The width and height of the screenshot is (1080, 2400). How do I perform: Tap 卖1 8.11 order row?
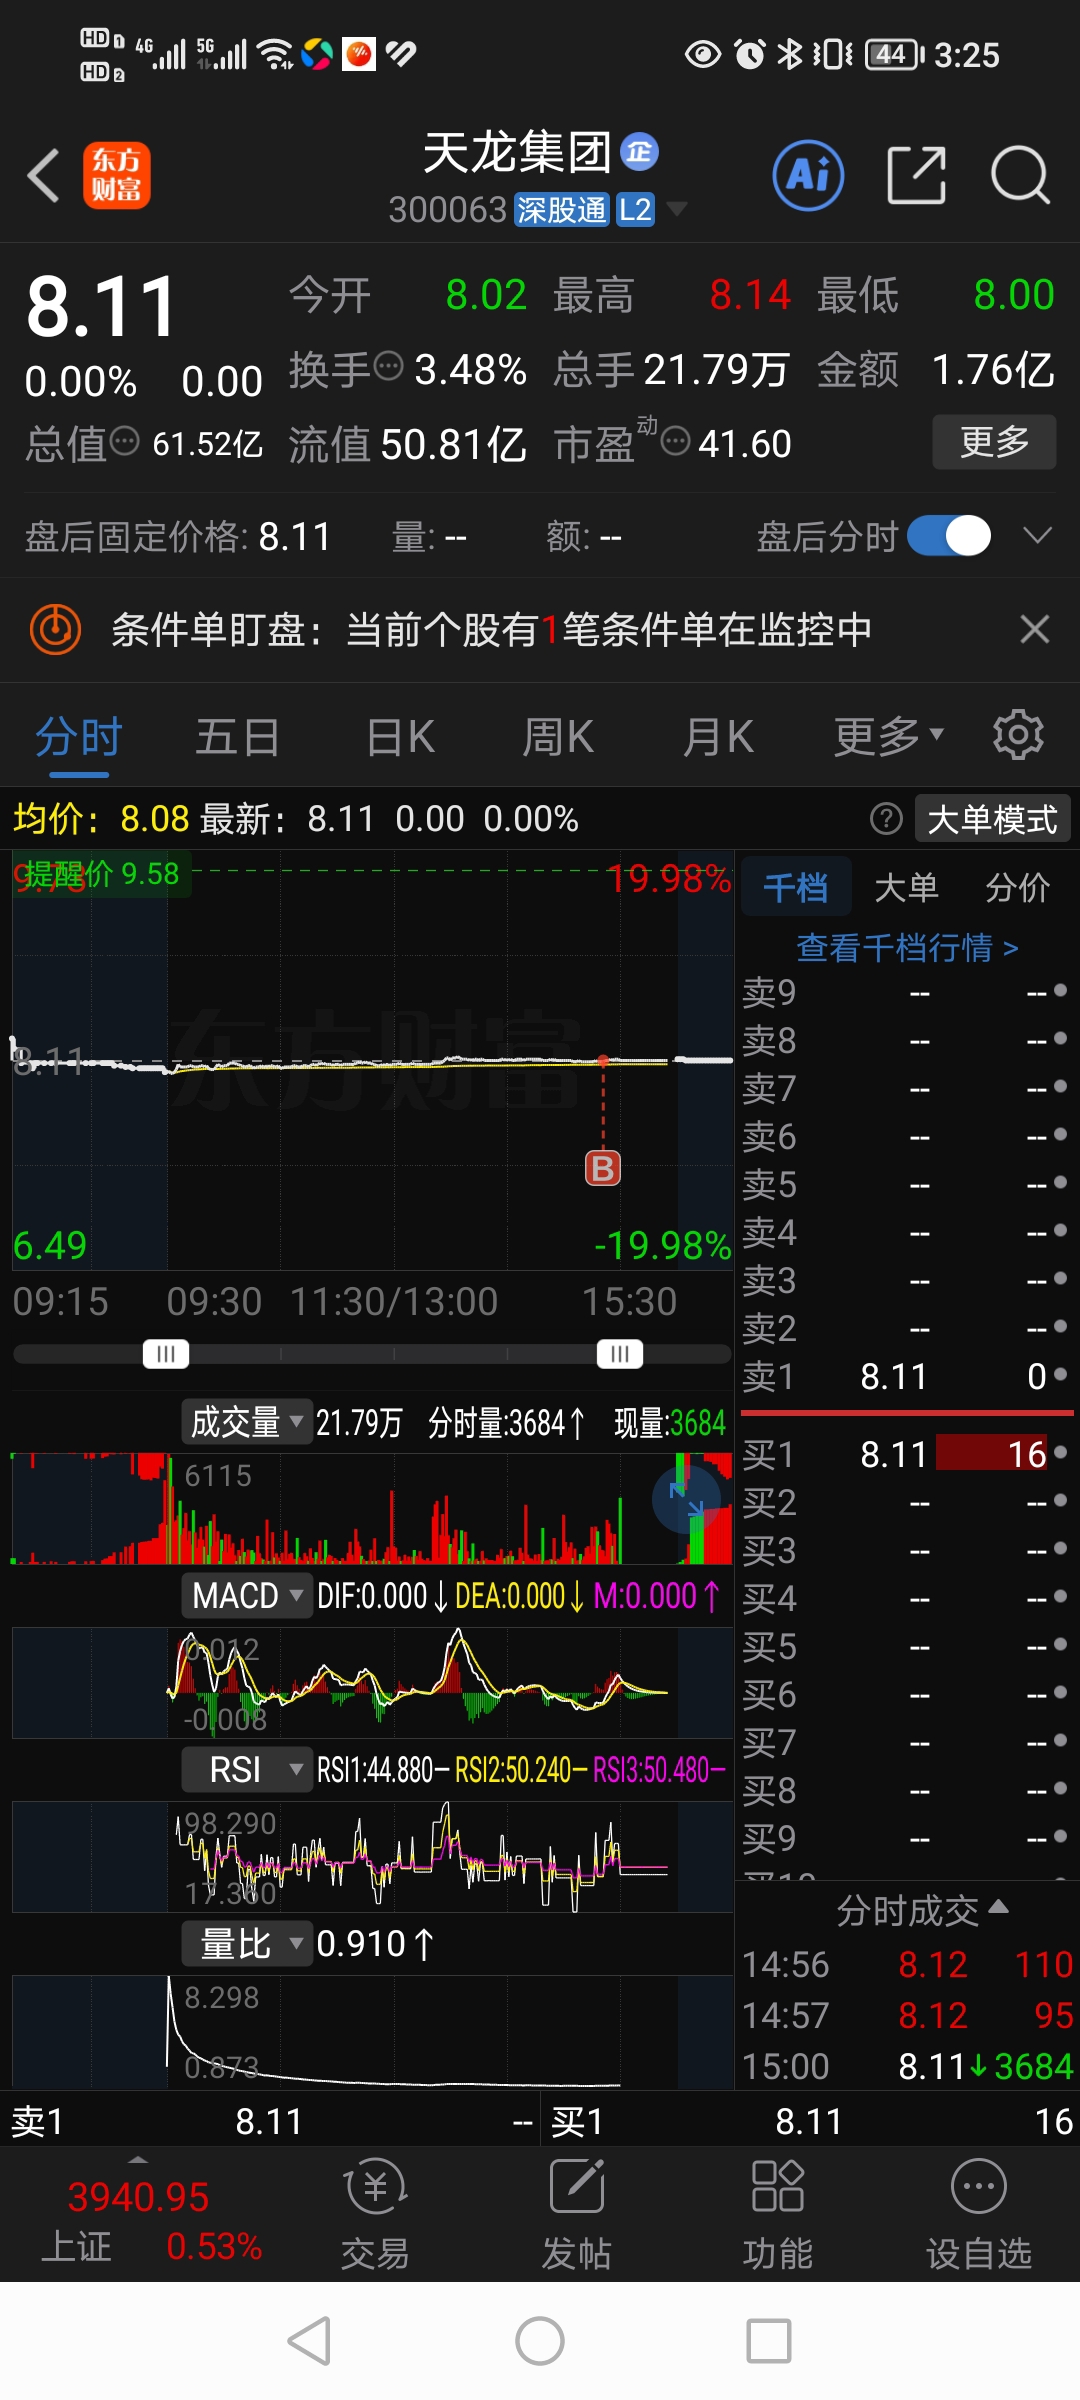(x=906, y=1376)
